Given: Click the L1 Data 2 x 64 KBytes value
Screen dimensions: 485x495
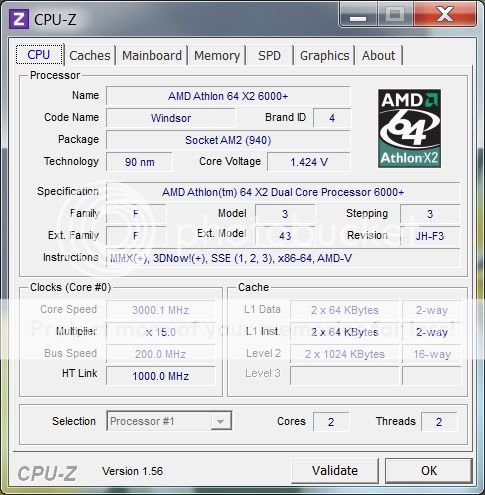Looking at the screenshot, I should coord(345,310).
